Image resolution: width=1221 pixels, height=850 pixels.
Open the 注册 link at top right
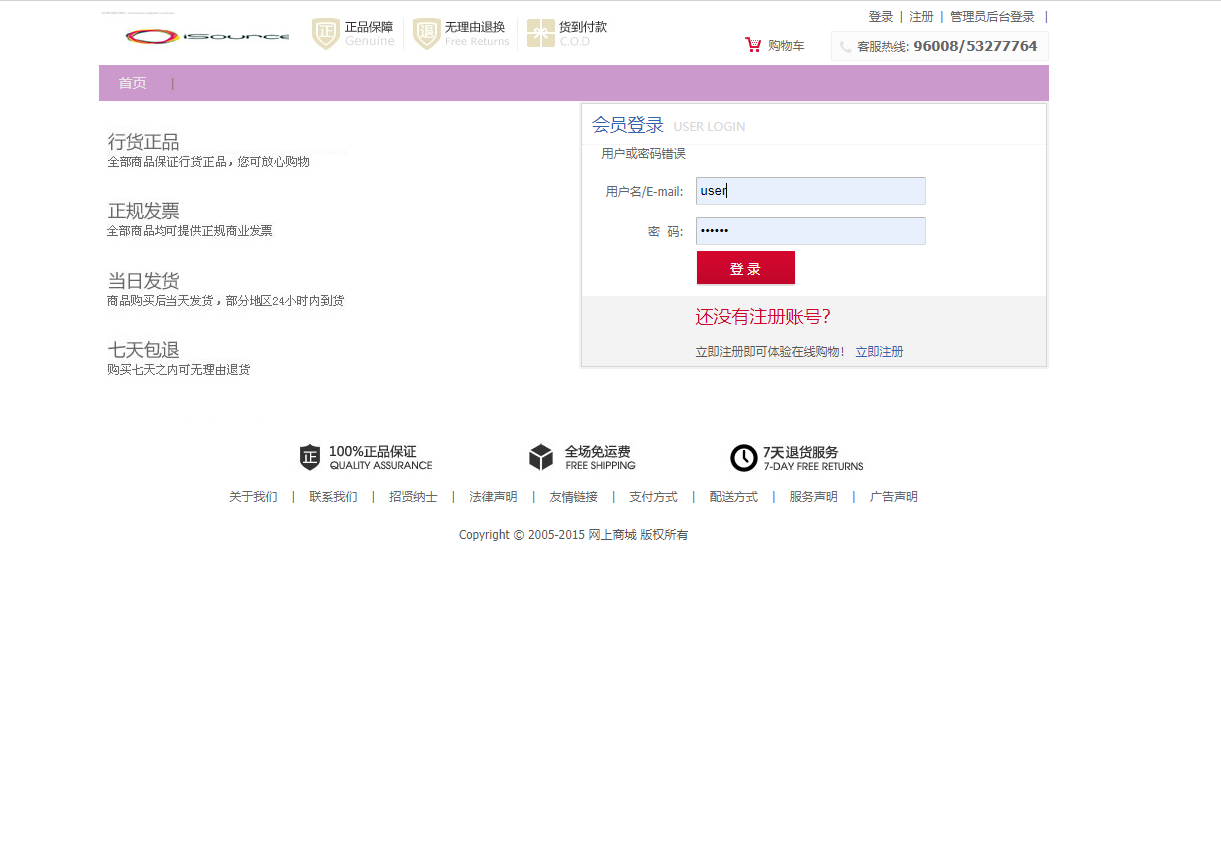tap(920, 16)
